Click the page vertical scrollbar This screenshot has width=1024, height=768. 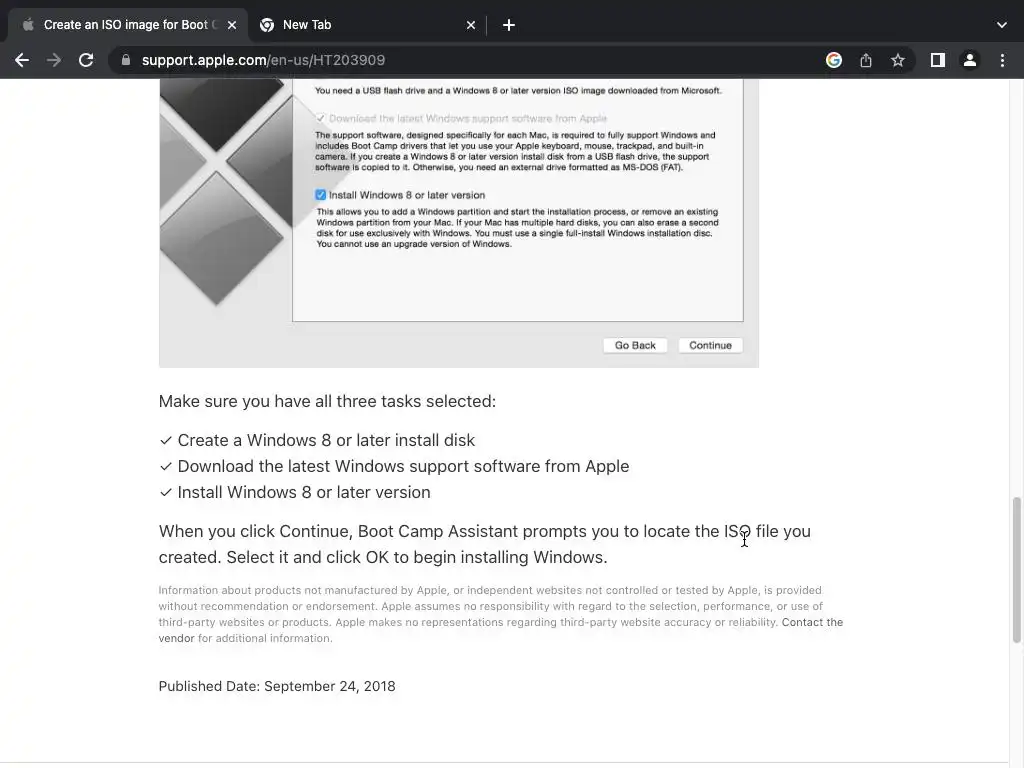1016,570
